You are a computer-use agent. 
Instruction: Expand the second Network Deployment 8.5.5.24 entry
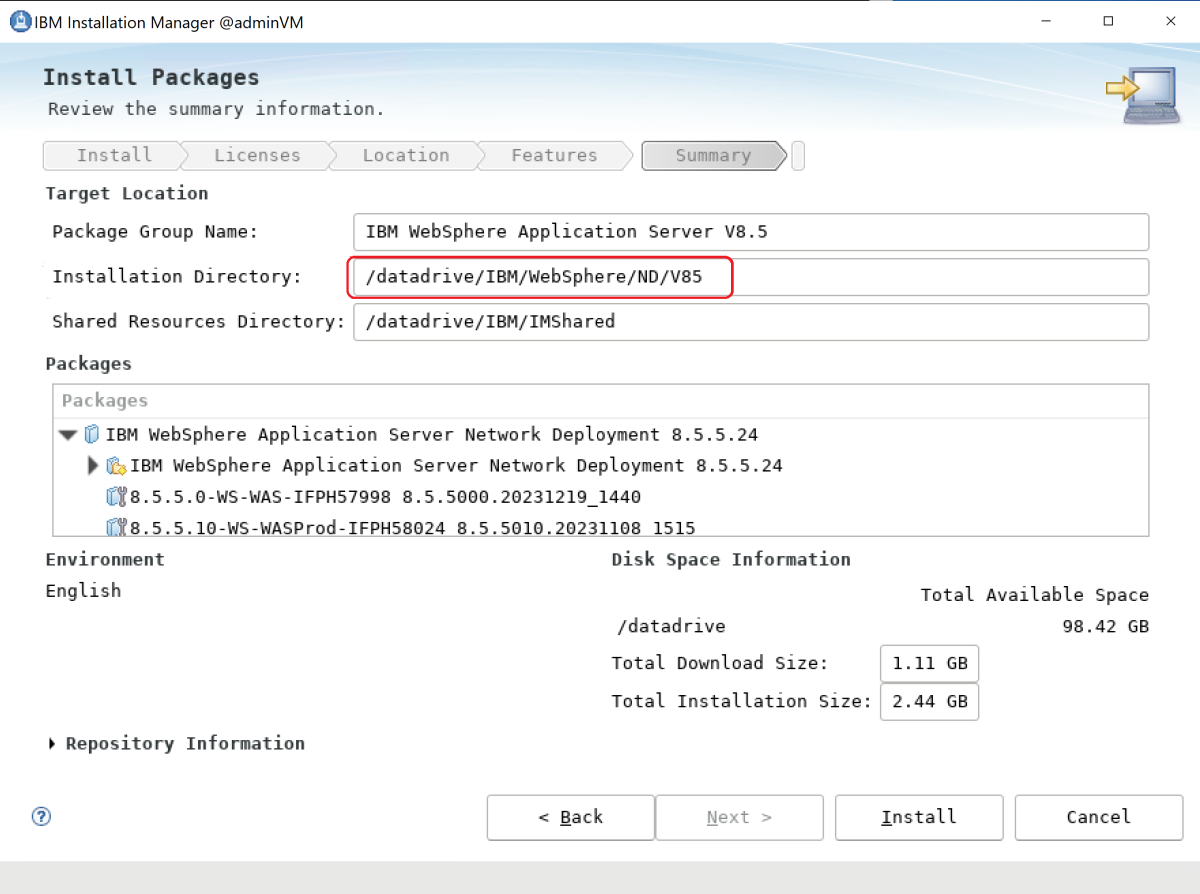tap(92, 465)
